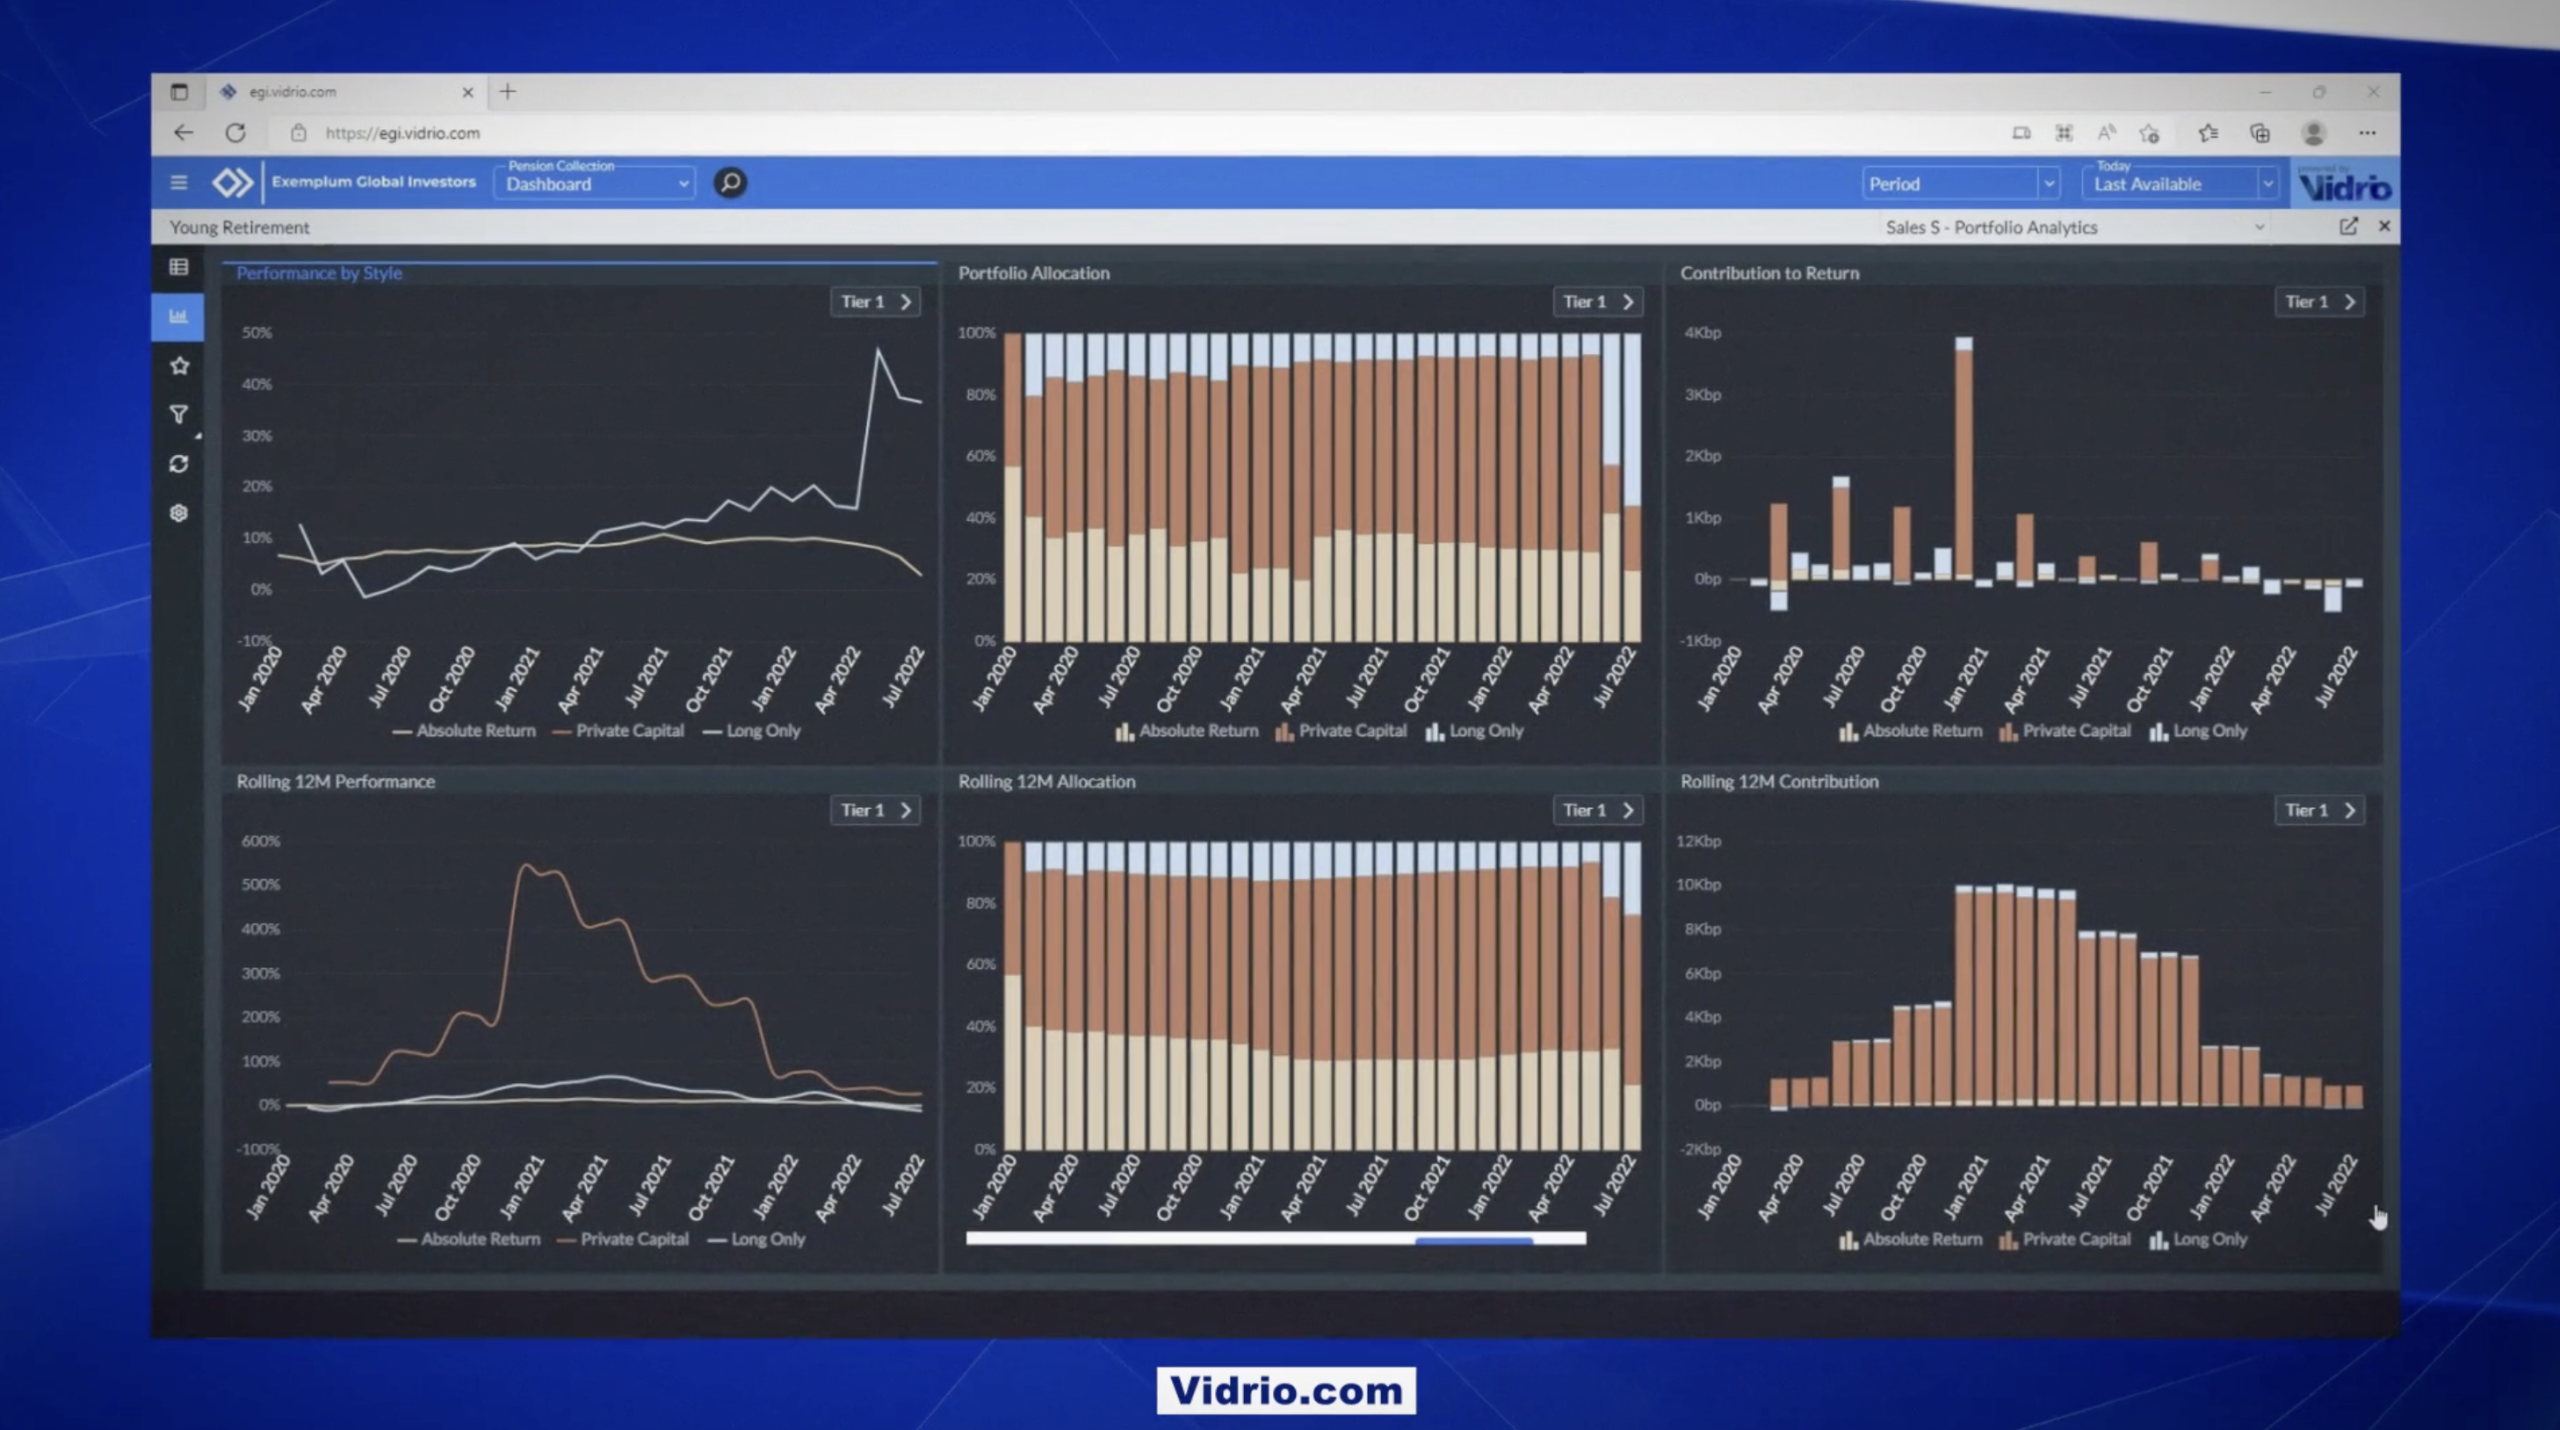This screenshot has width=2560, height=1430.
Task: Click Tier 1 button in Contribution to Return
Action: click(x=2319, y=302)
